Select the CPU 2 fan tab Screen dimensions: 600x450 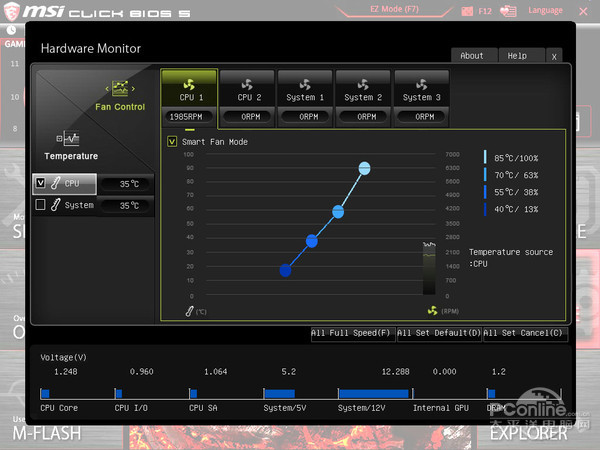tap(248, 88)
